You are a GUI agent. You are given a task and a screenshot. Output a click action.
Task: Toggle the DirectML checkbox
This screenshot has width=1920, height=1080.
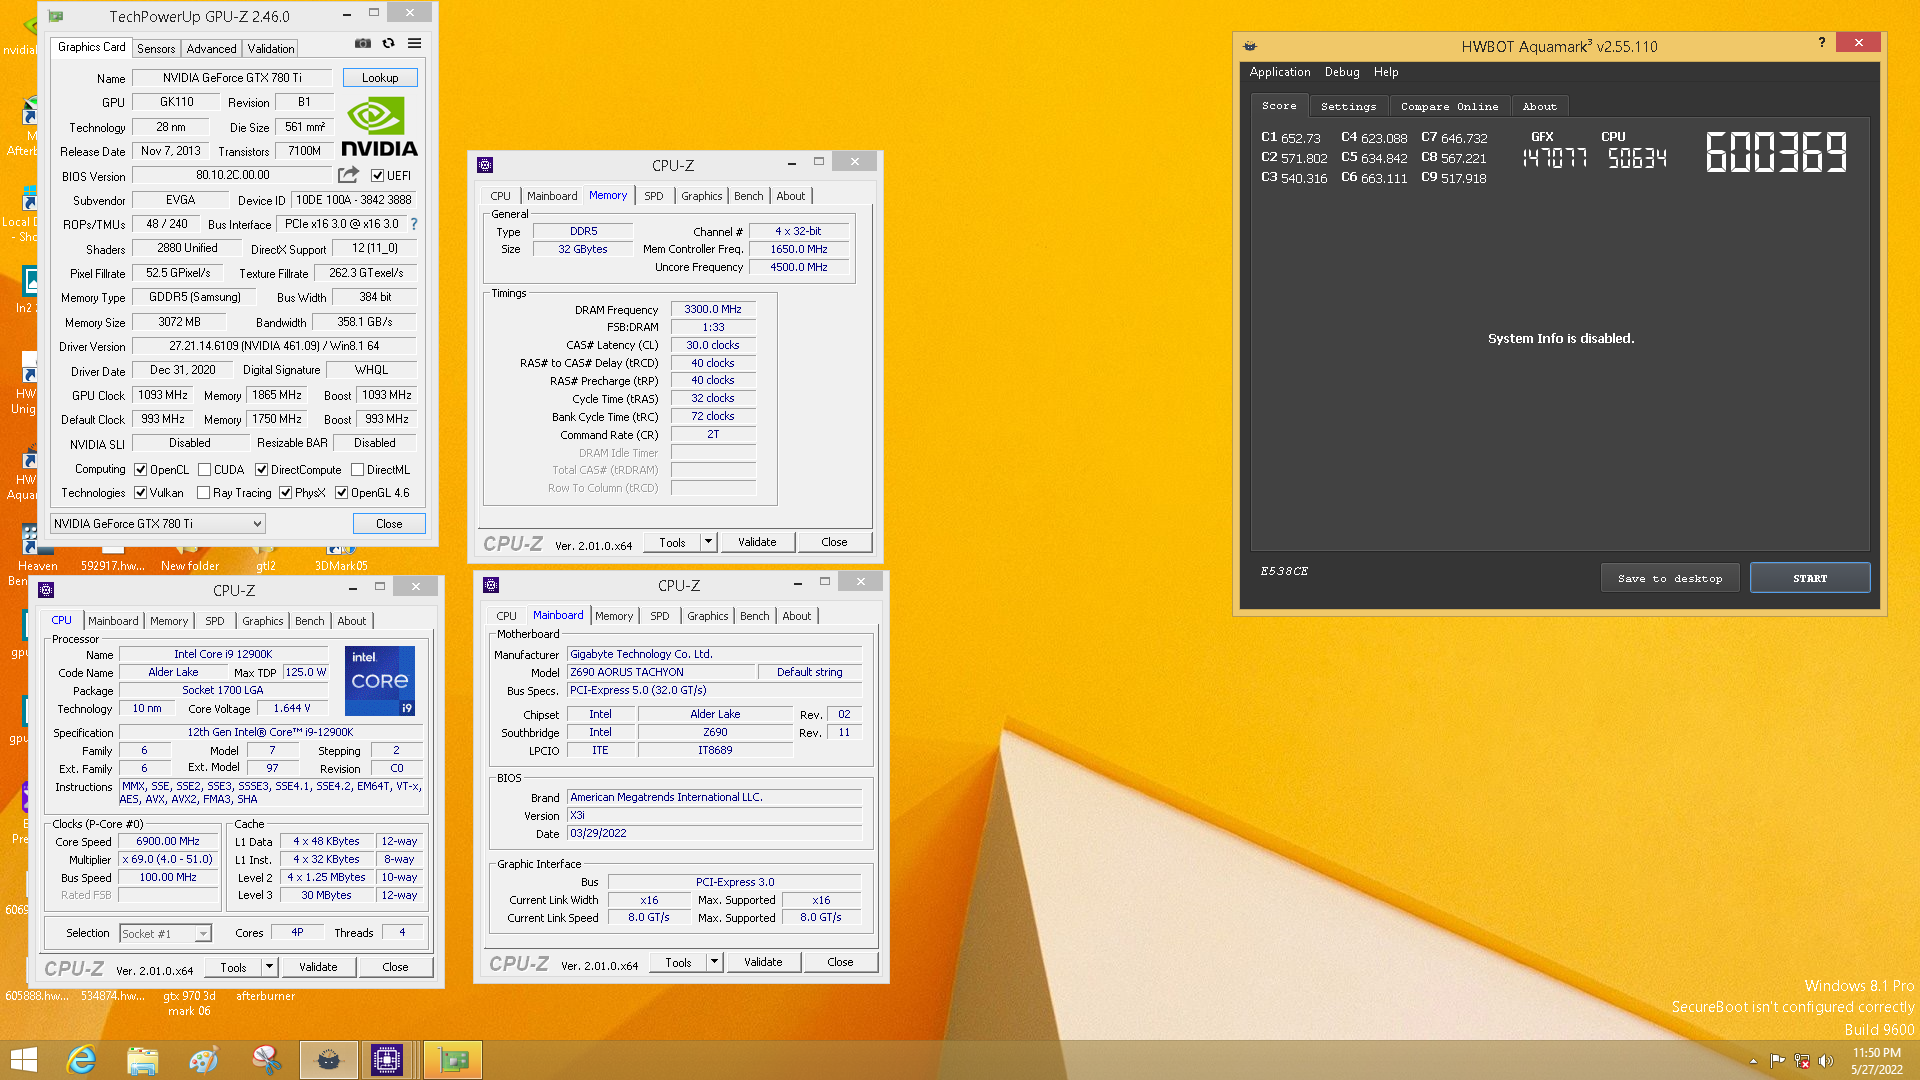point(357,470)
